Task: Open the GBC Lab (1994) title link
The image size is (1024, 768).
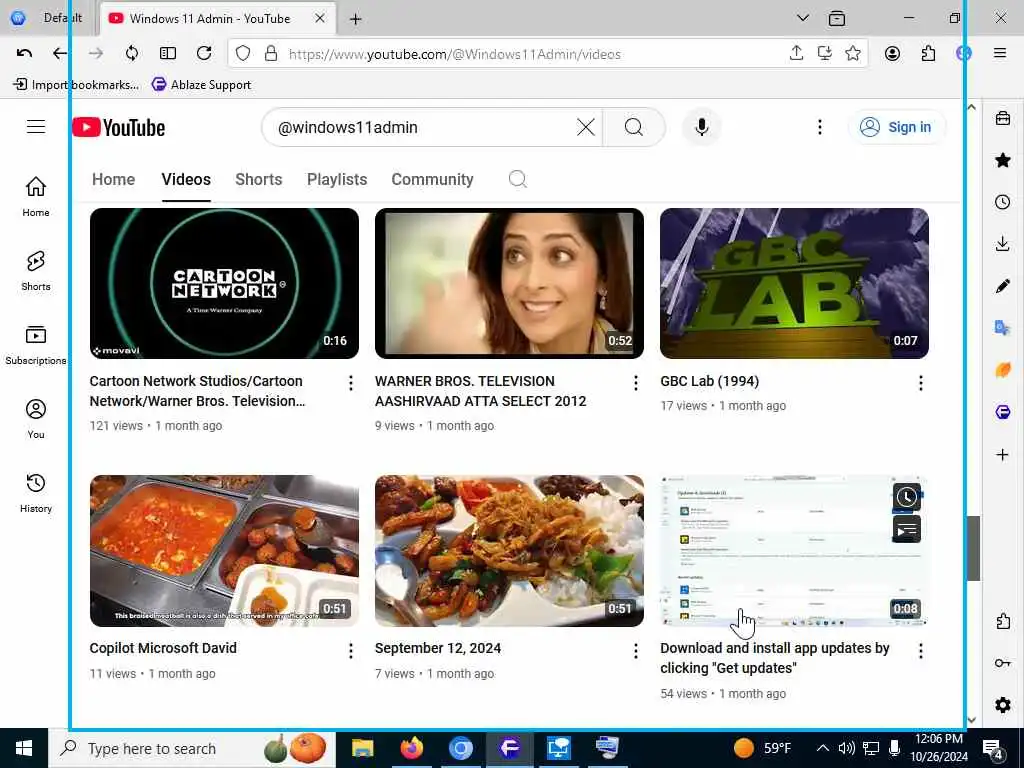Action: (710, 381)
